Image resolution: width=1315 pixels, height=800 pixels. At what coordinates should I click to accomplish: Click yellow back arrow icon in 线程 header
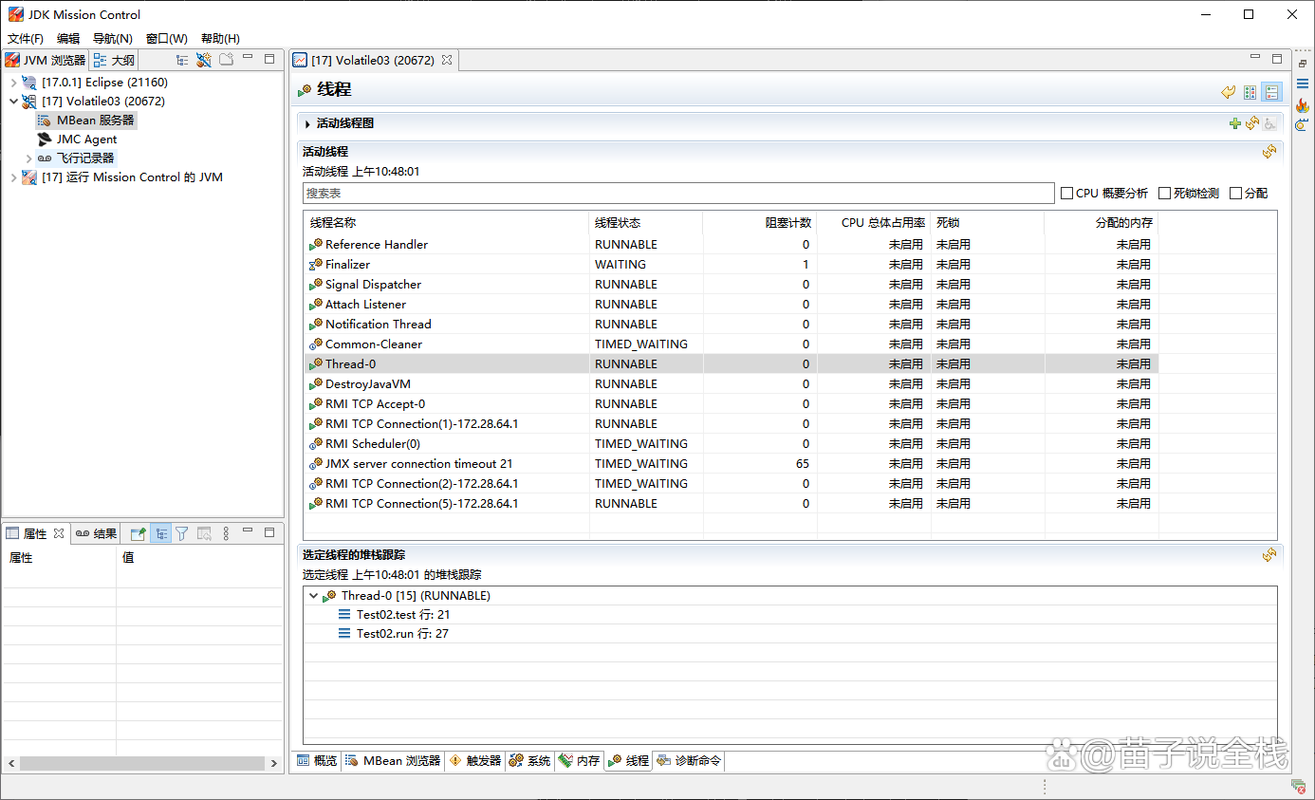point(1228,92)
